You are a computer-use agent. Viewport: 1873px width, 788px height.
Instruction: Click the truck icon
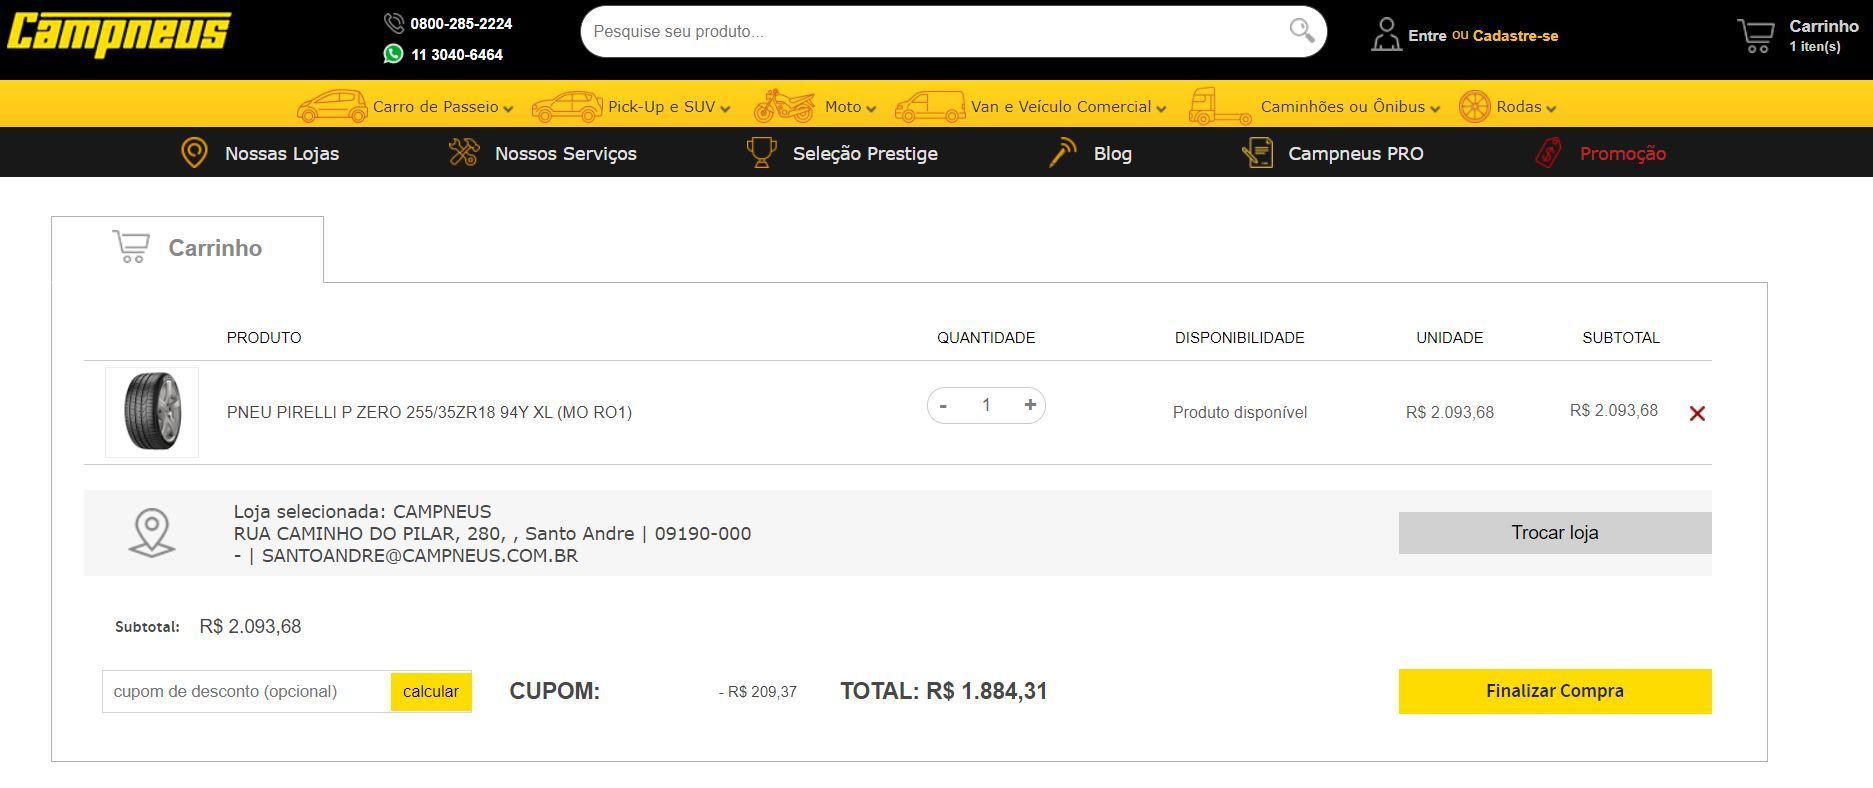click(1220, 106)
